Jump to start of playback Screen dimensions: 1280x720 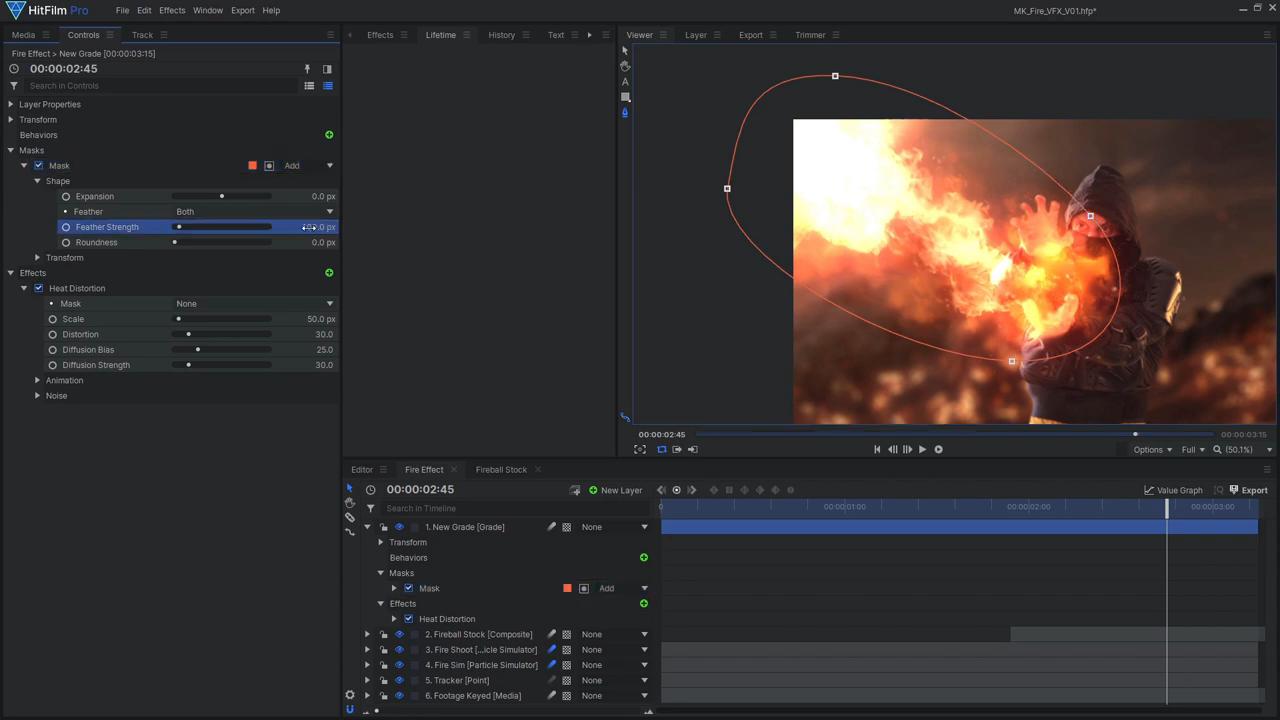[877, 450]
